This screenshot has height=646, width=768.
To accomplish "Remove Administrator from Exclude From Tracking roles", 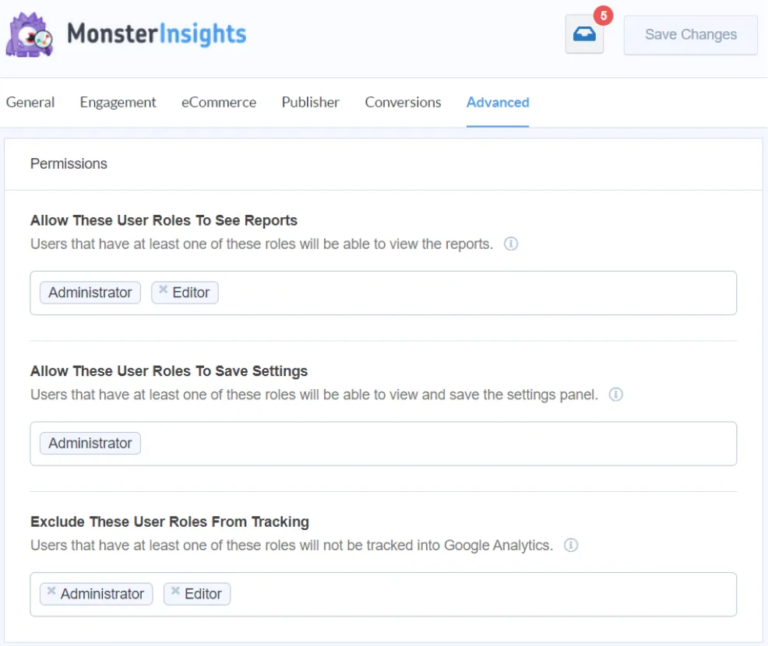I will (51, 591).
